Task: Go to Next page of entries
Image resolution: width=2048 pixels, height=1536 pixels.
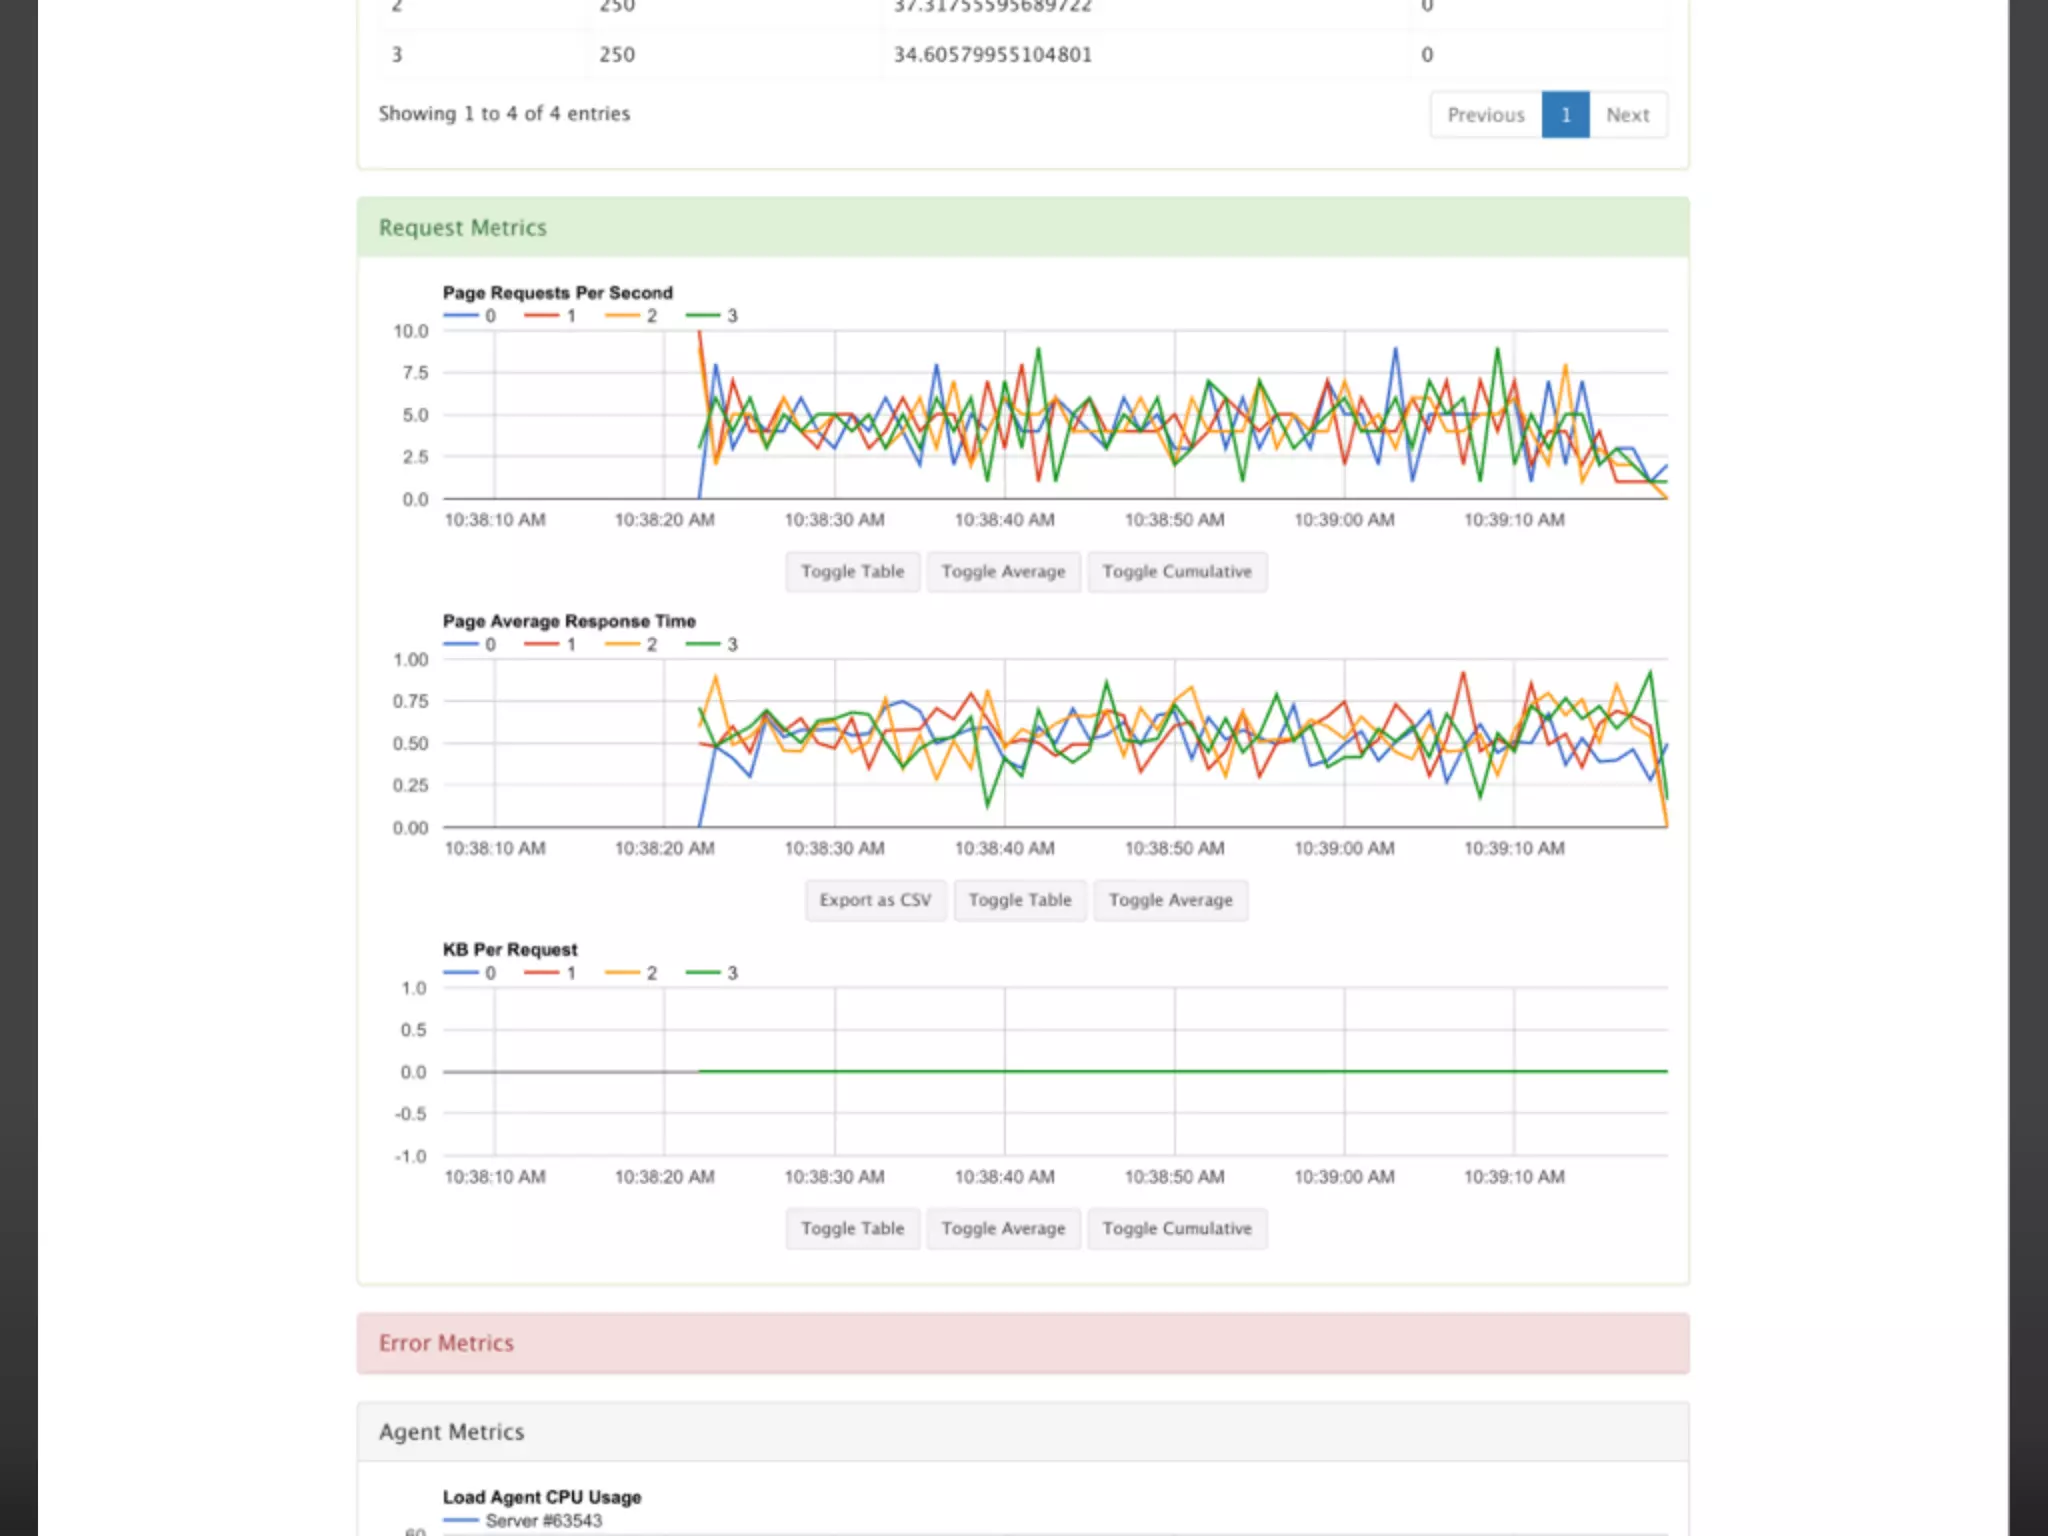Action: 1627,115
